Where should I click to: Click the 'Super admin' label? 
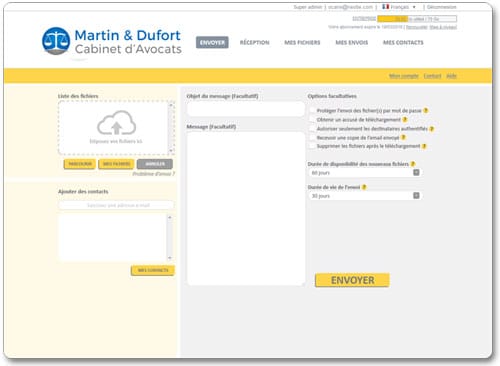click(308, 7)
